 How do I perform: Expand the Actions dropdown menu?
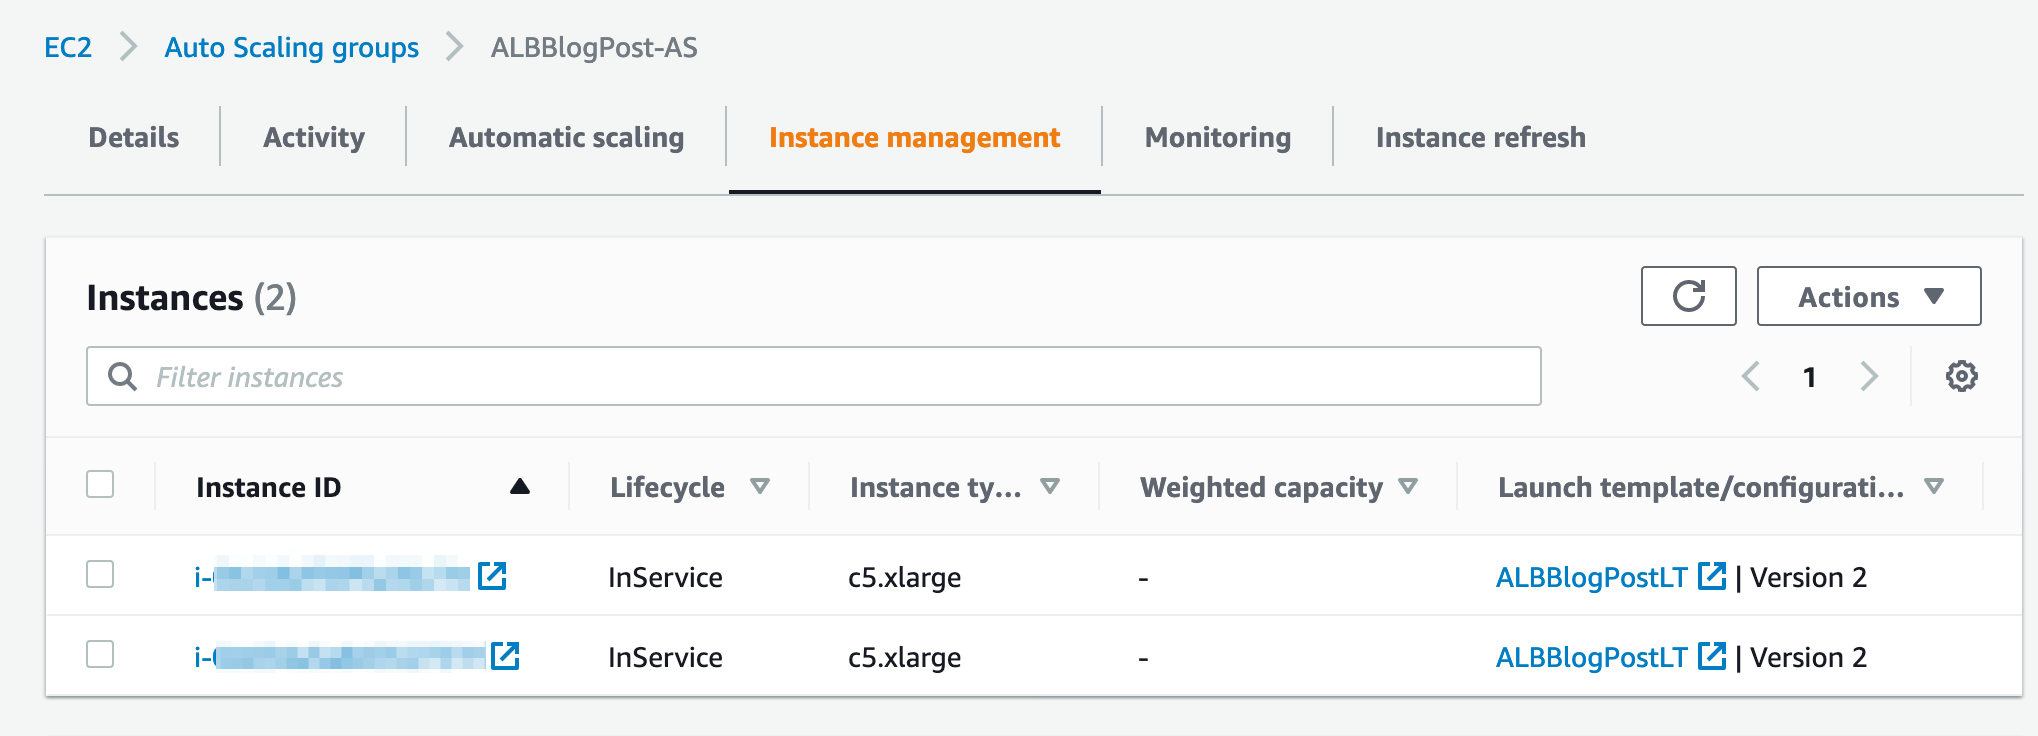(1868, 296)
